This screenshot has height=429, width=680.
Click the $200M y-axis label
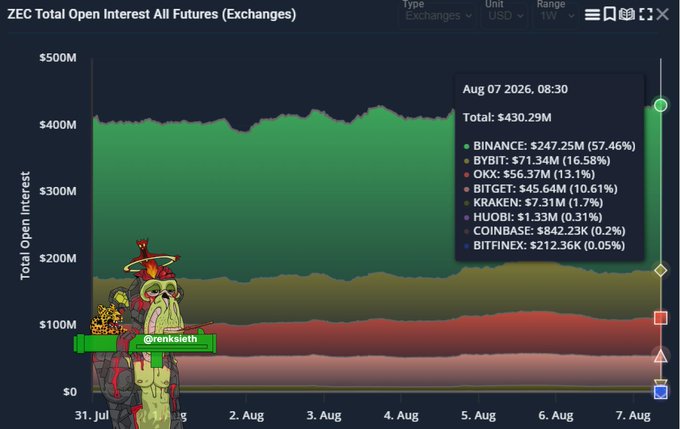point(58,259)
